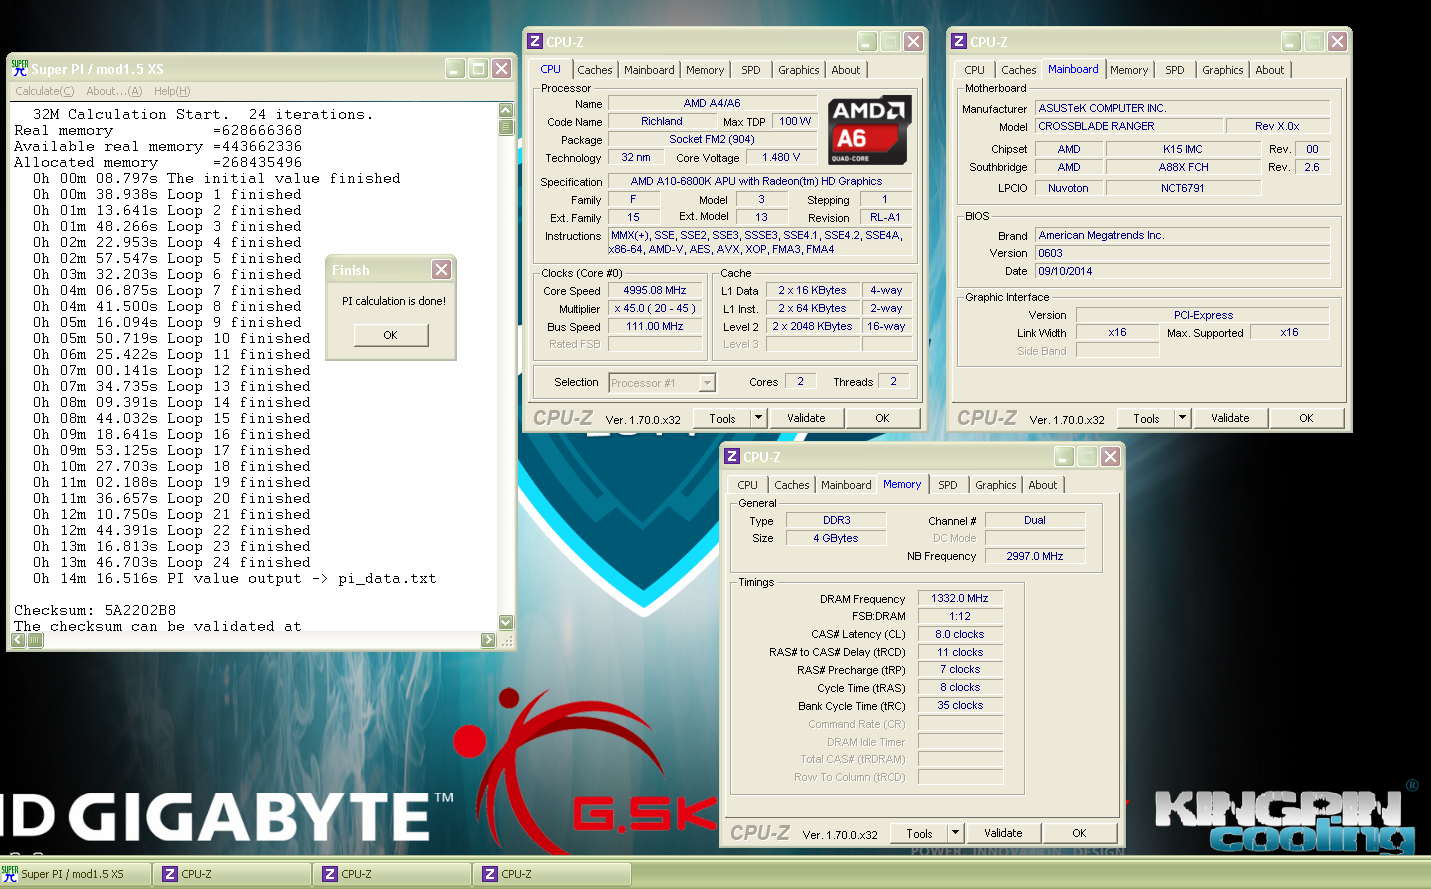Viewport: 1431px width, 889px height.
Task: Open Memory tab in the CPU window
Action: (x=704, y=70)
